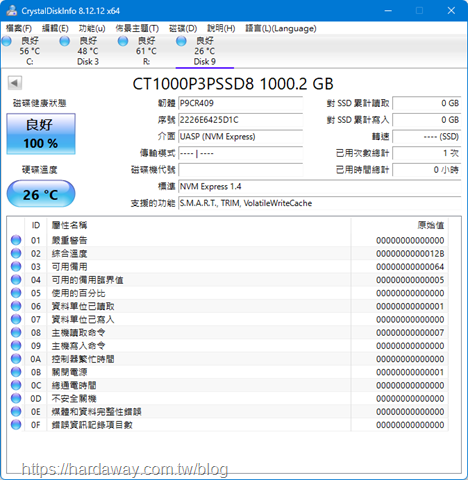This screenshot has width=468, height=480.
Task: Select the 控制器繁忙時間 attribute row
Action: 228,359
